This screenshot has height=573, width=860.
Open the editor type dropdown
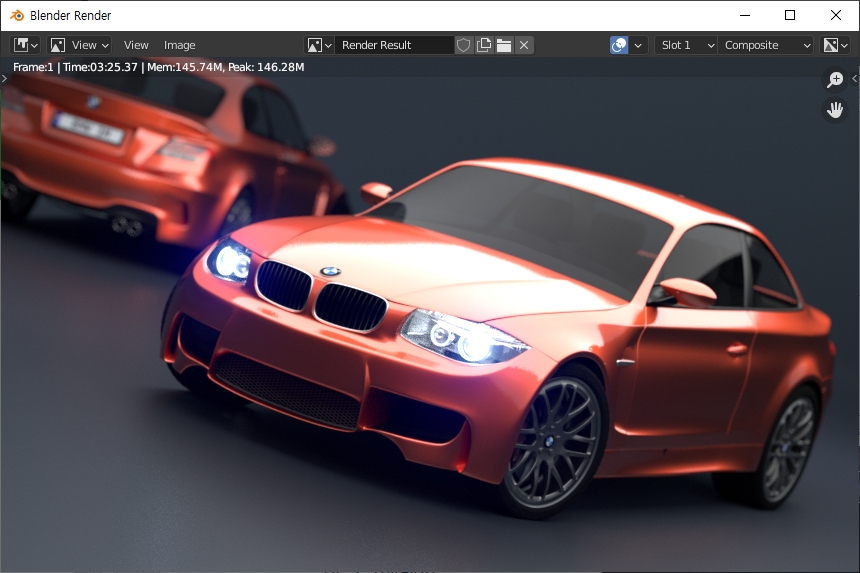25,45
